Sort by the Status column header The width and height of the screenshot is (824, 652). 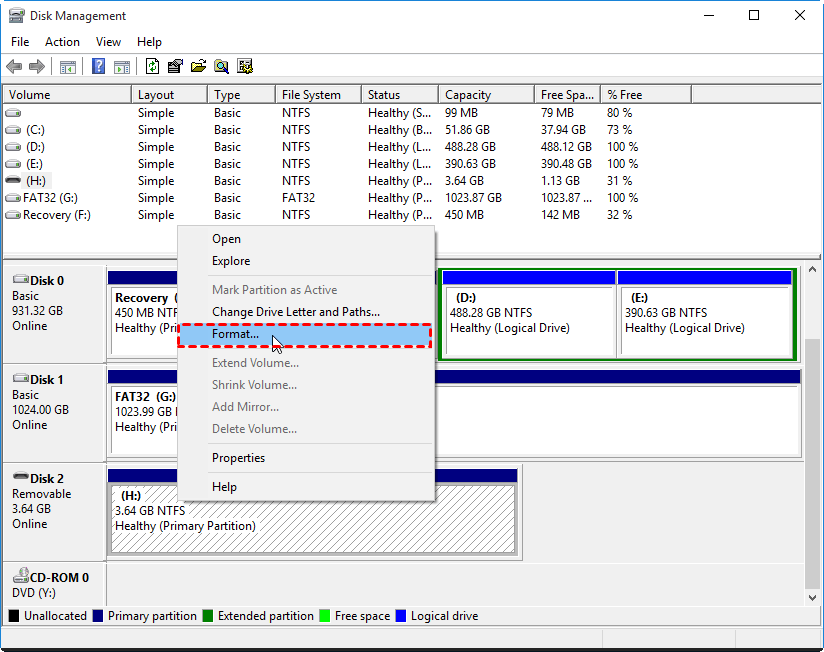click(x=400, y=95)
